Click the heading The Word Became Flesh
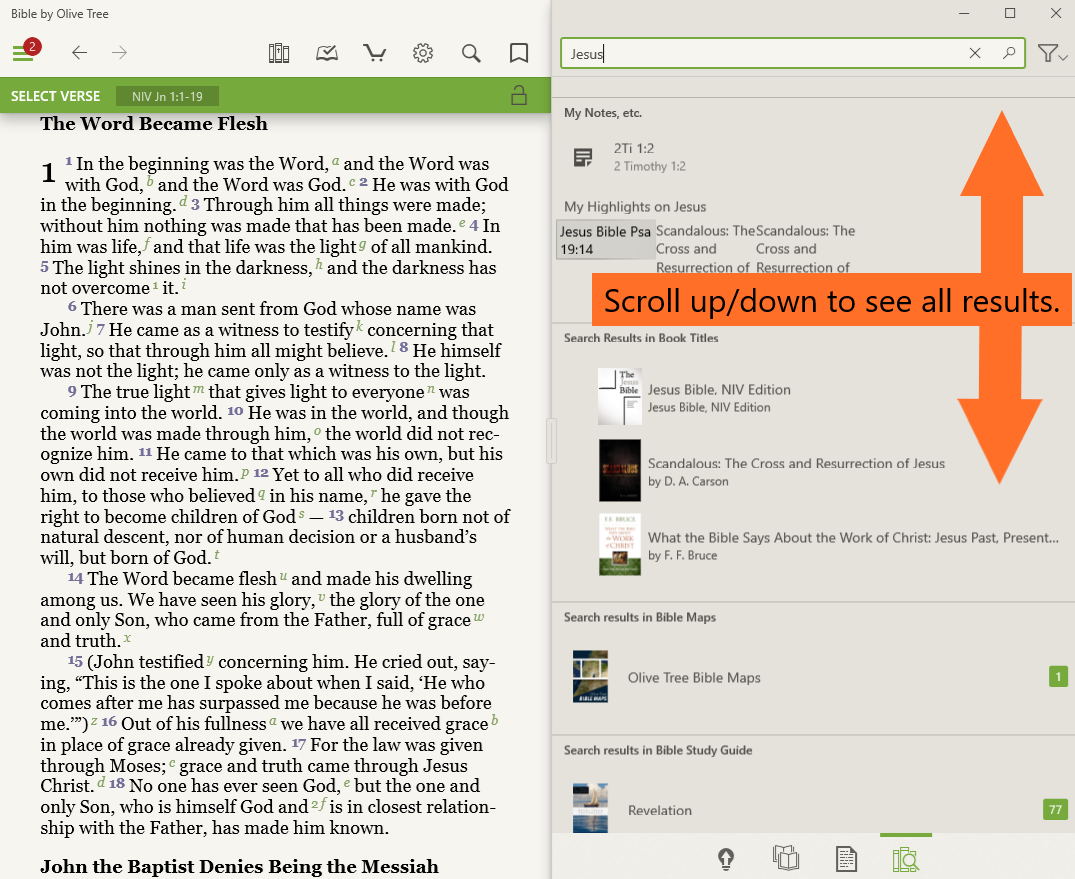This screenshot has width=1075, height=879. 154,124
